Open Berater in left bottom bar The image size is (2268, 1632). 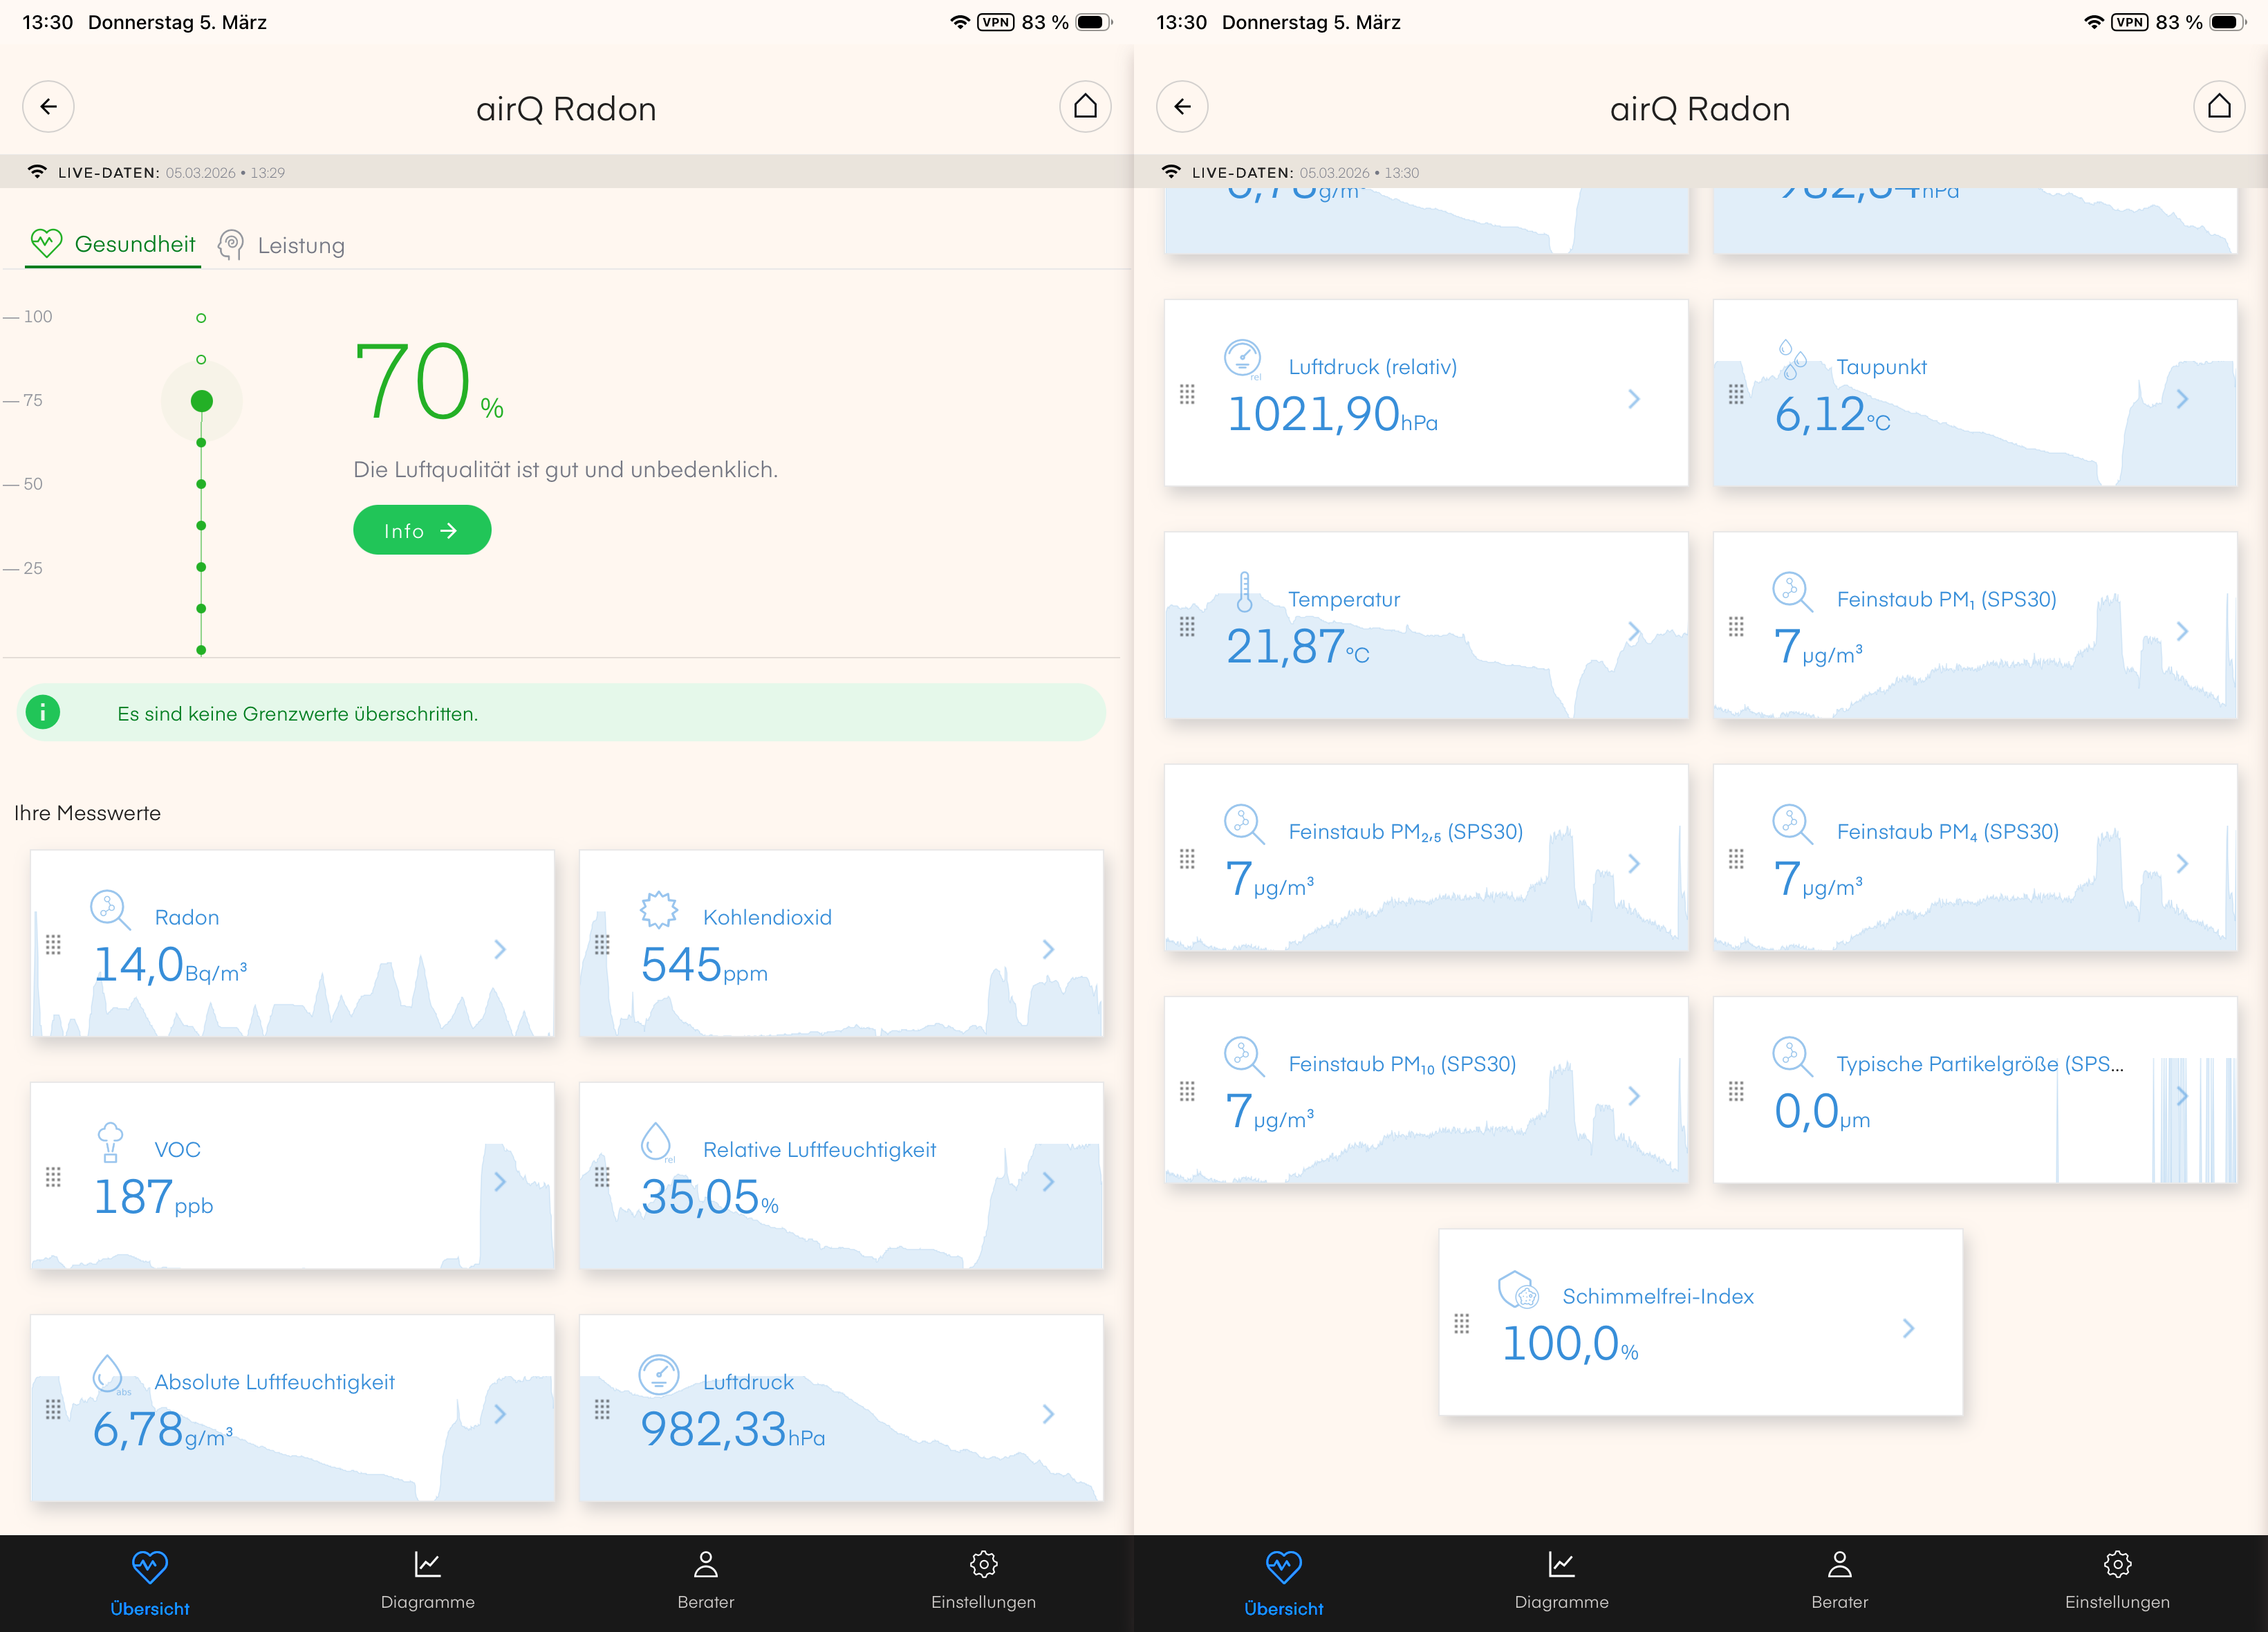pos(705,1580)
